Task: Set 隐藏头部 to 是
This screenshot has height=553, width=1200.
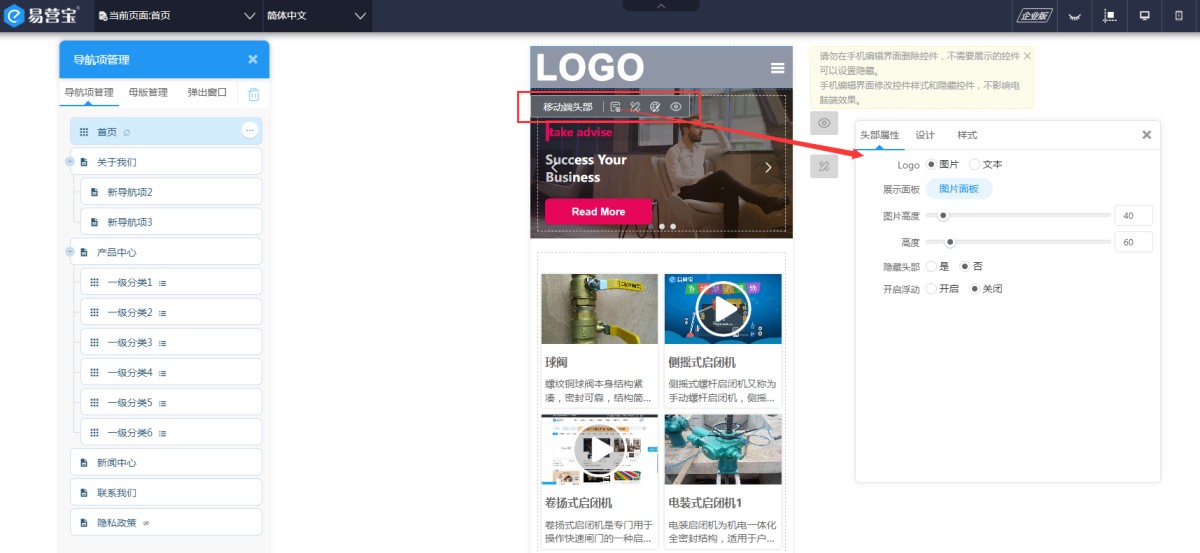Action: click(x=931, y=266)
